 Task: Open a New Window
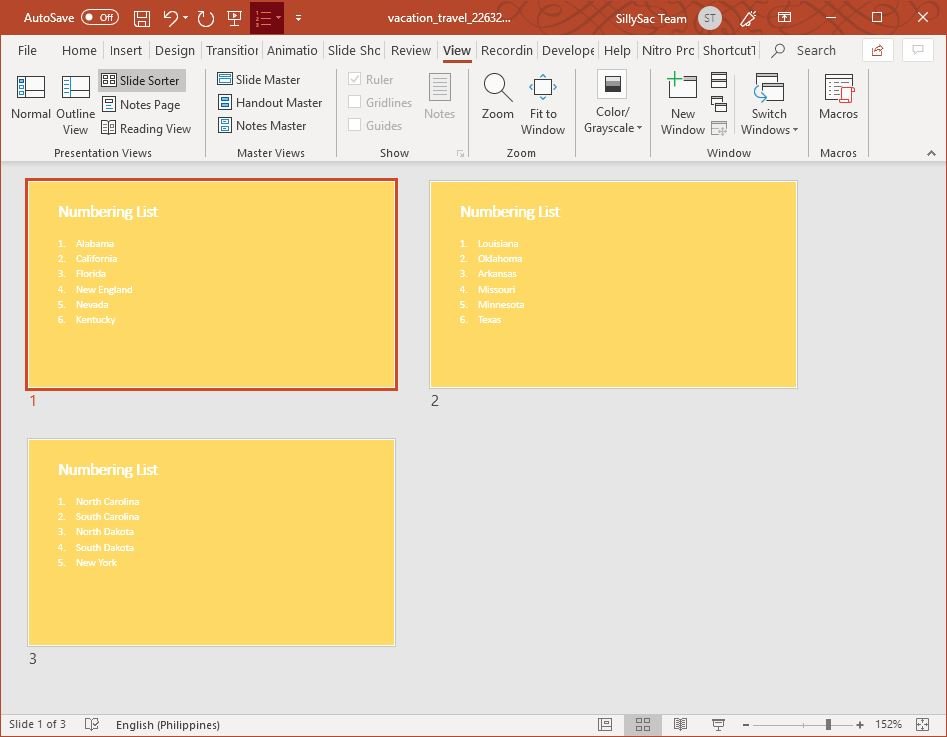tap(682, 104)
